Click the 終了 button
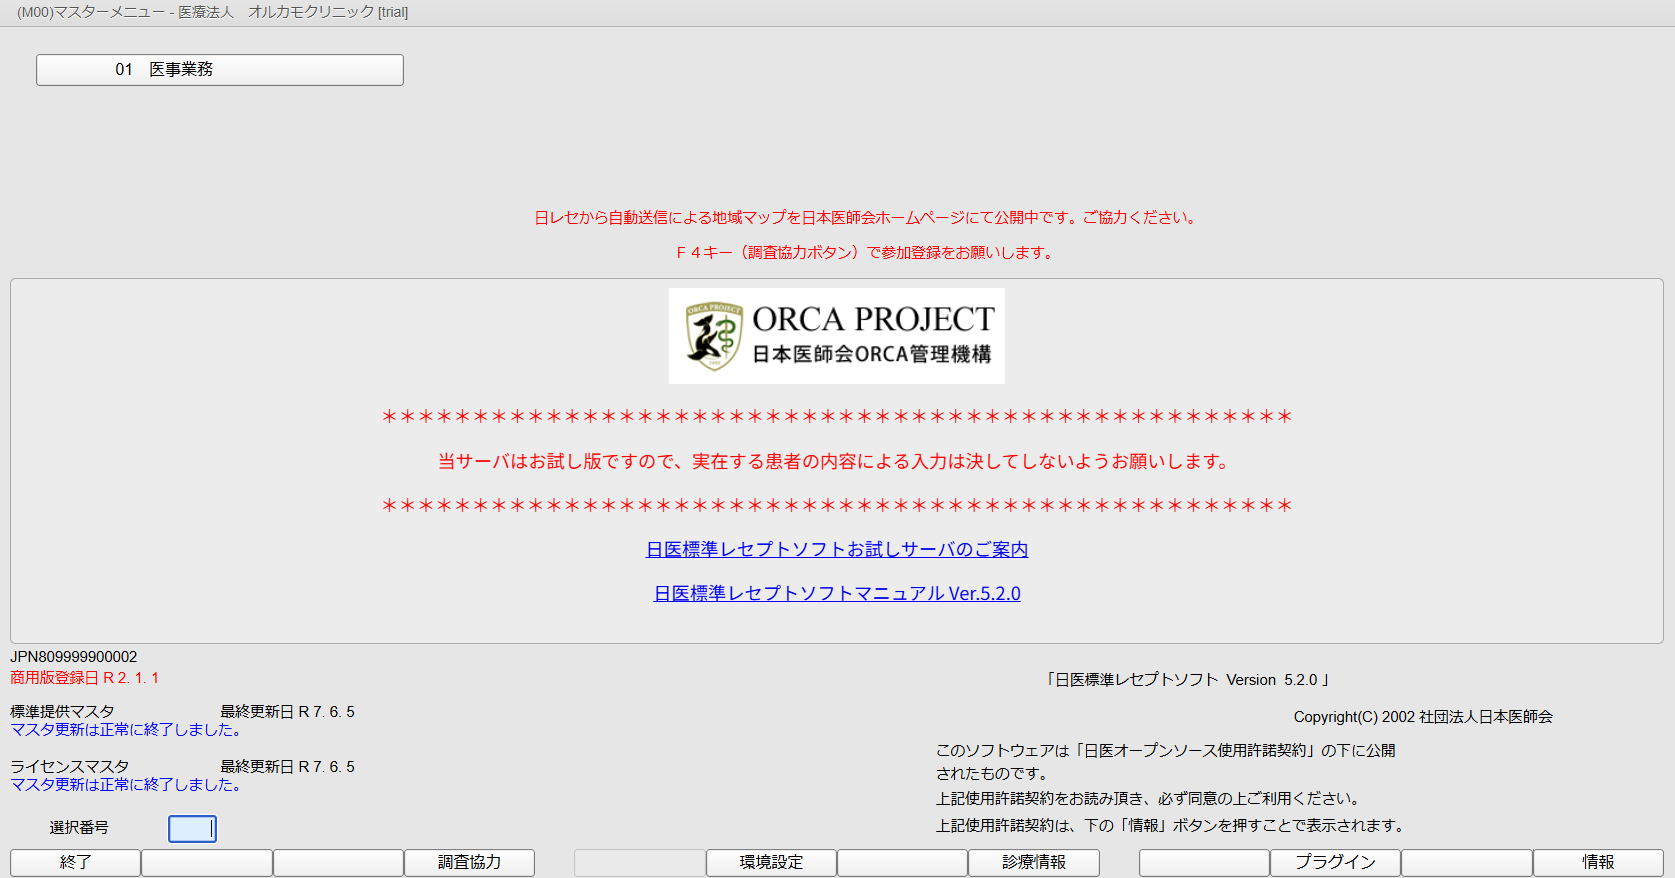Image resolution: width=1675 pixels, height=878 pixels. click(x=75, y=862)
